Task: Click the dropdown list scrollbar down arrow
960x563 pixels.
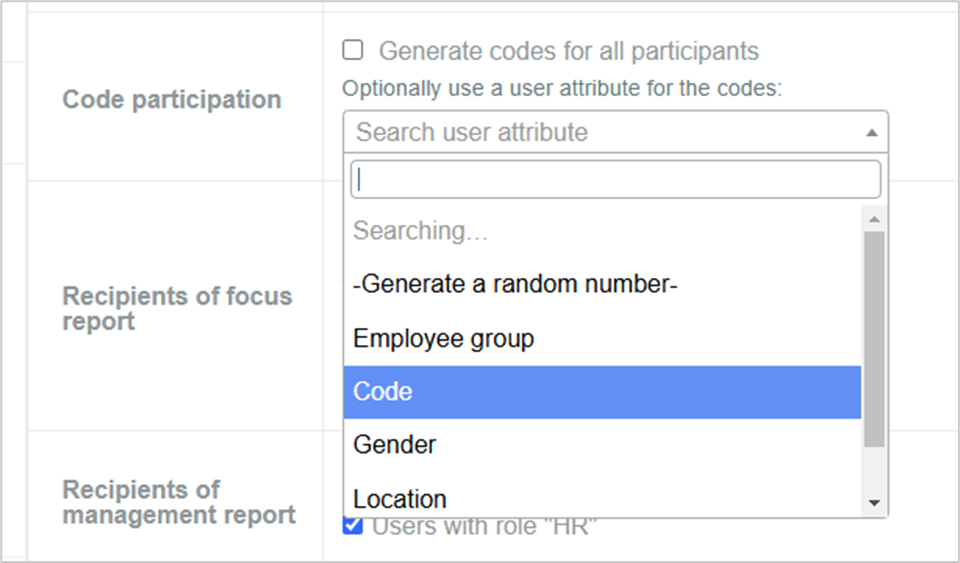Action: pos(874,503)
